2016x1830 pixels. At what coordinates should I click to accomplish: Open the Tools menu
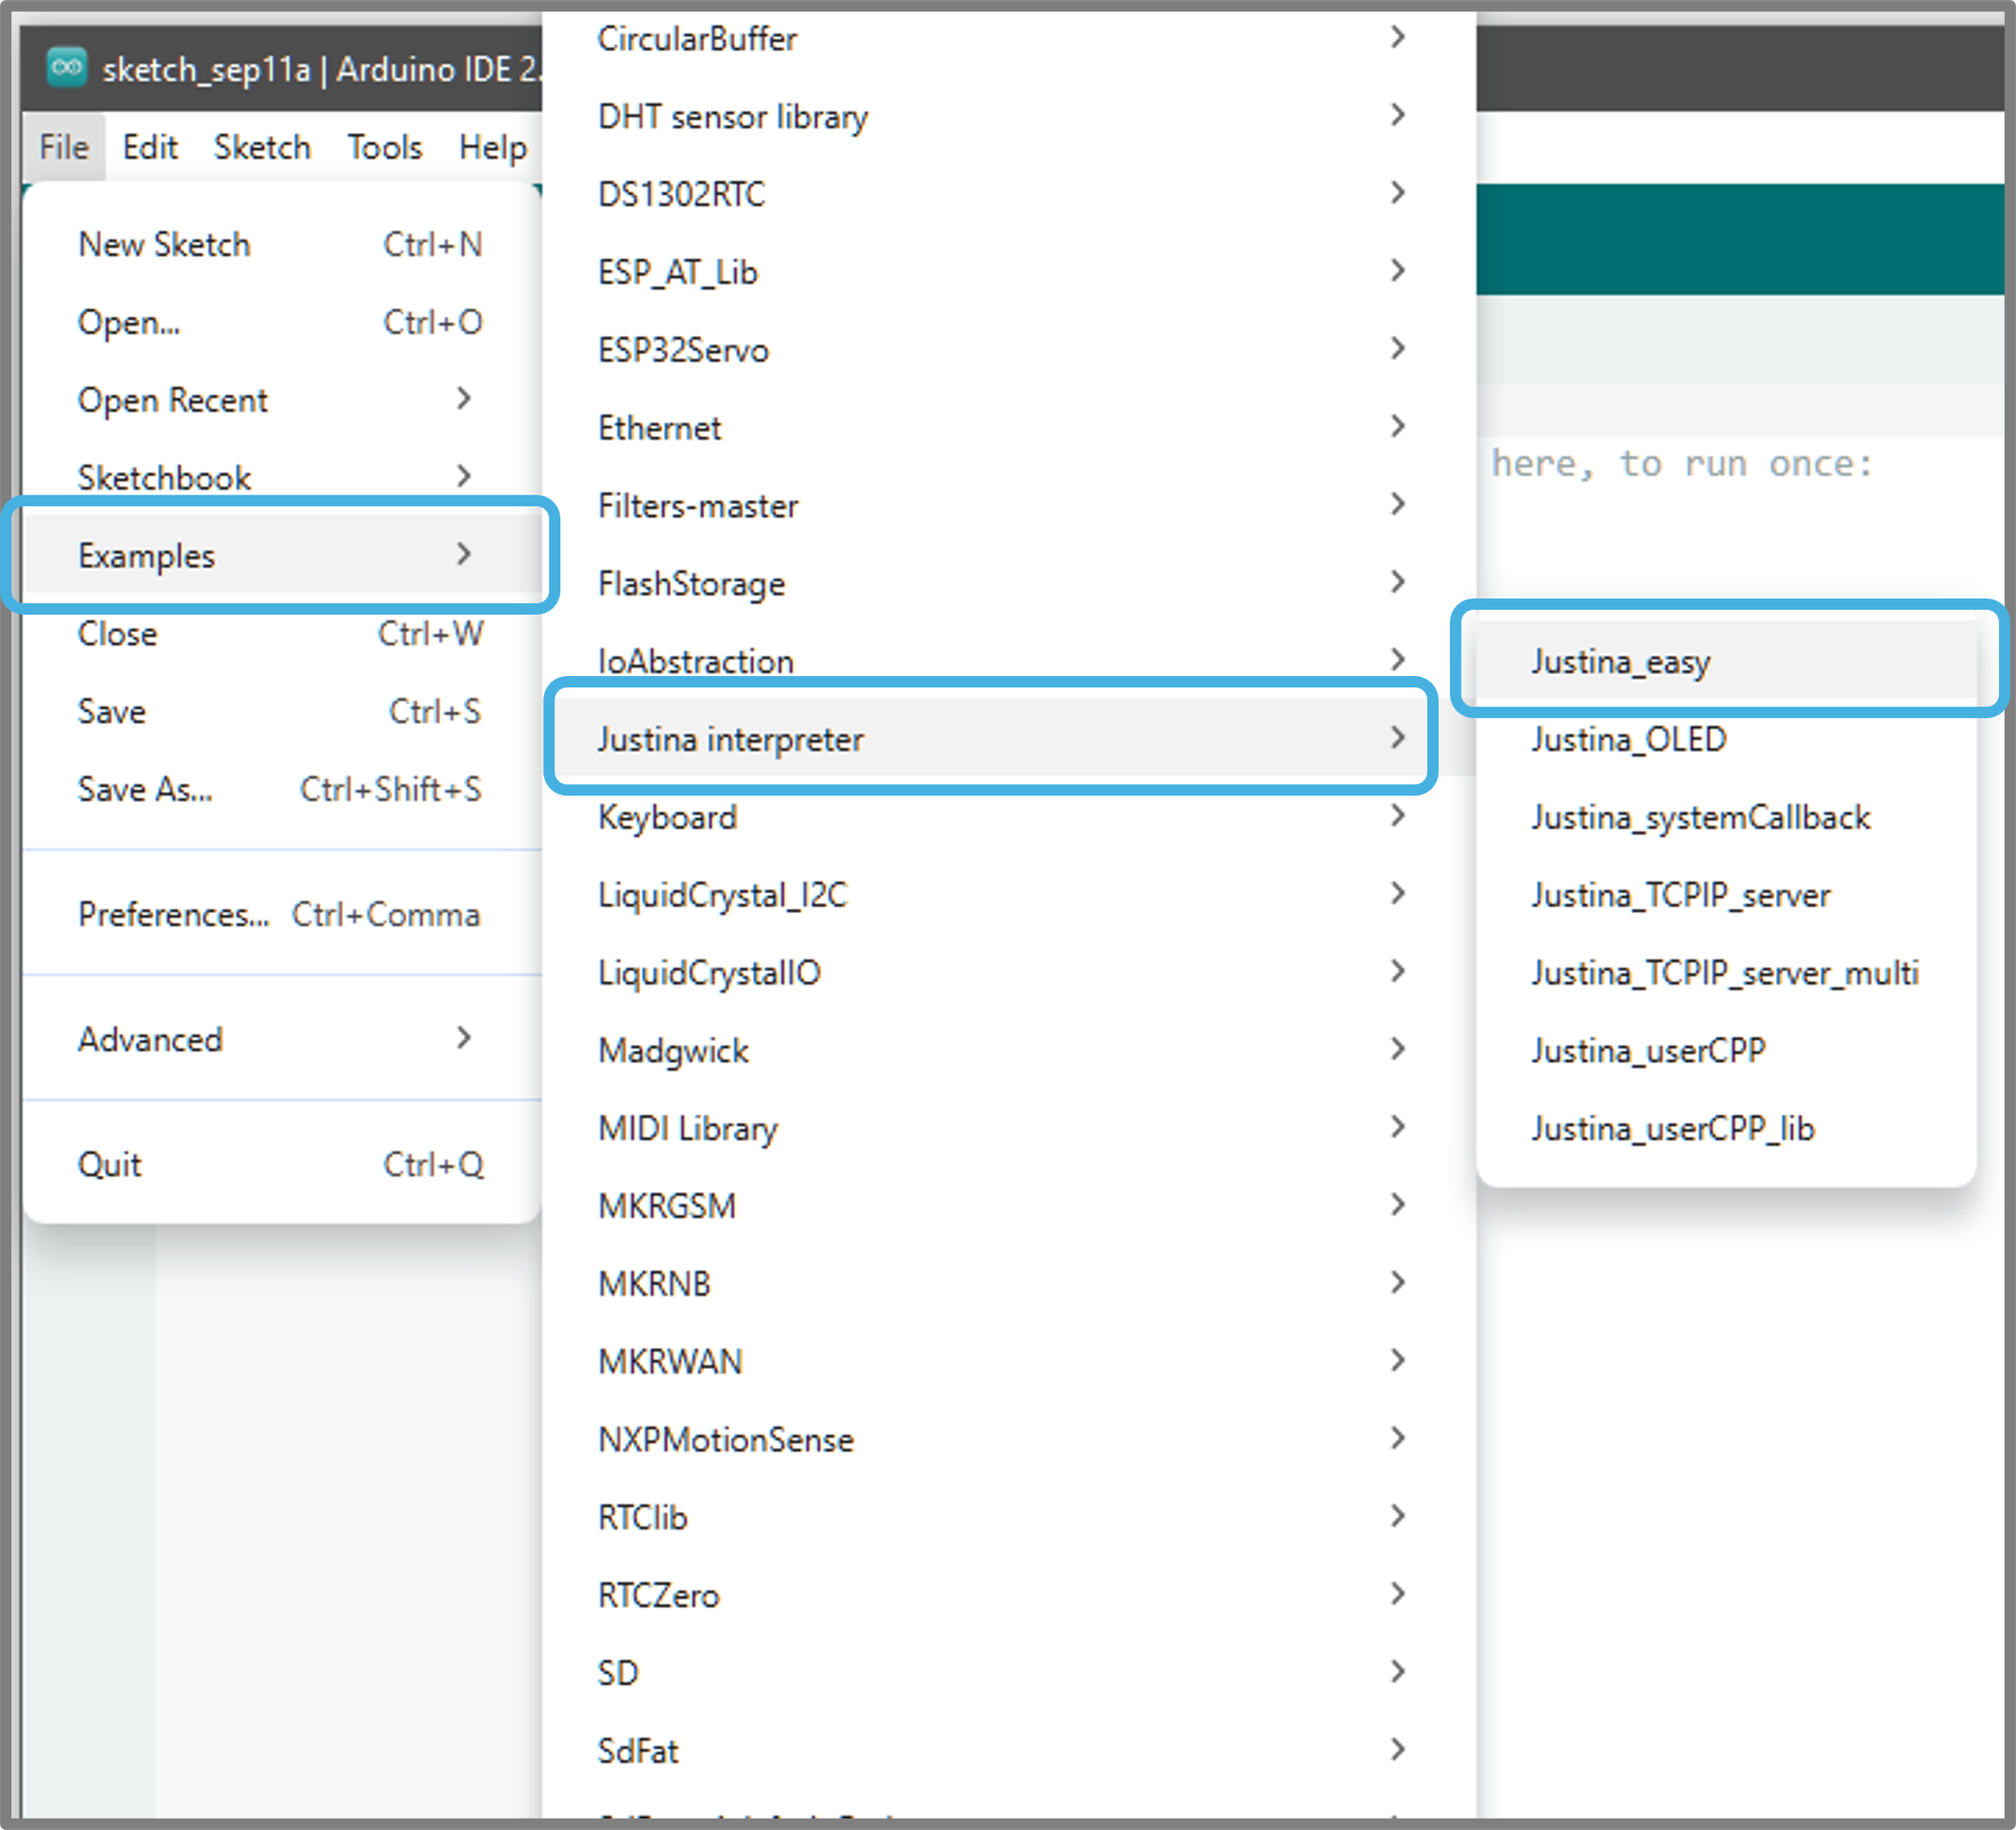(x=384, y=147)
